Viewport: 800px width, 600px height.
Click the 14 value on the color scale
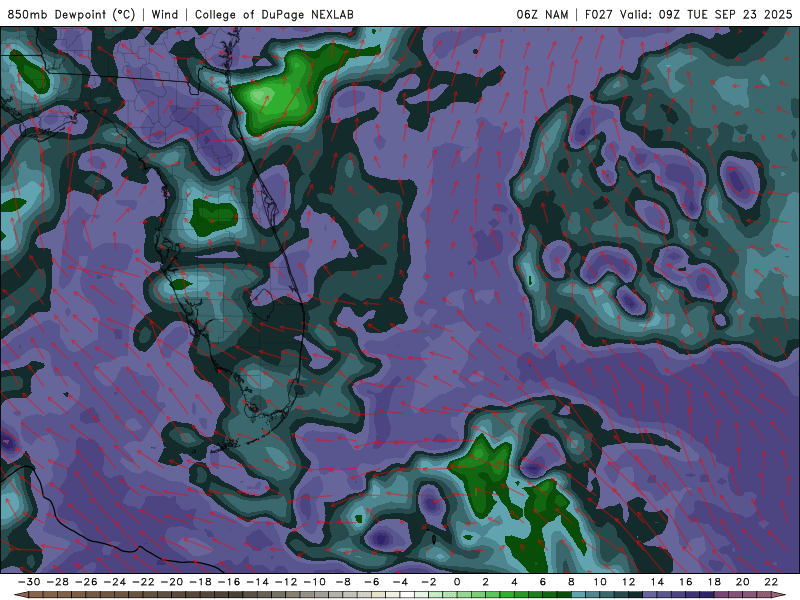[x=657, y=582]
